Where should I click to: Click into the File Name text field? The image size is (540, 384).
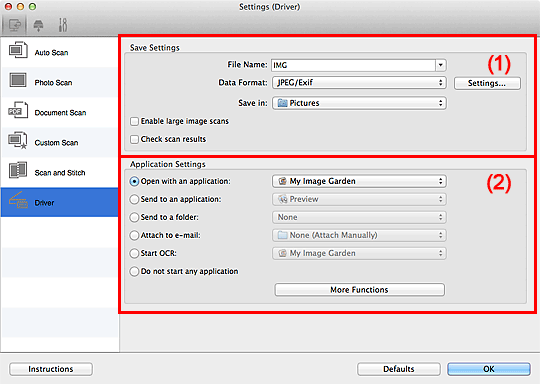[x=353, y=65]
